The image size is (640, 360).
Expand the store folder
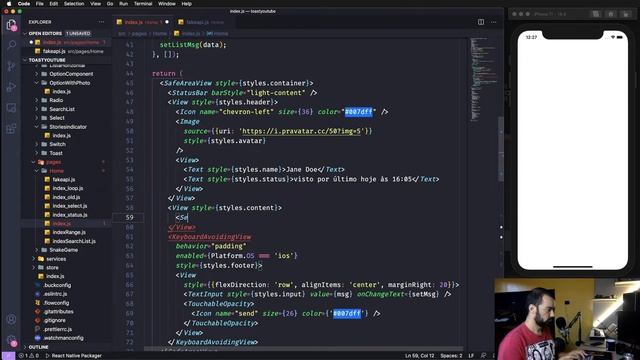click(x=52, y=268)
